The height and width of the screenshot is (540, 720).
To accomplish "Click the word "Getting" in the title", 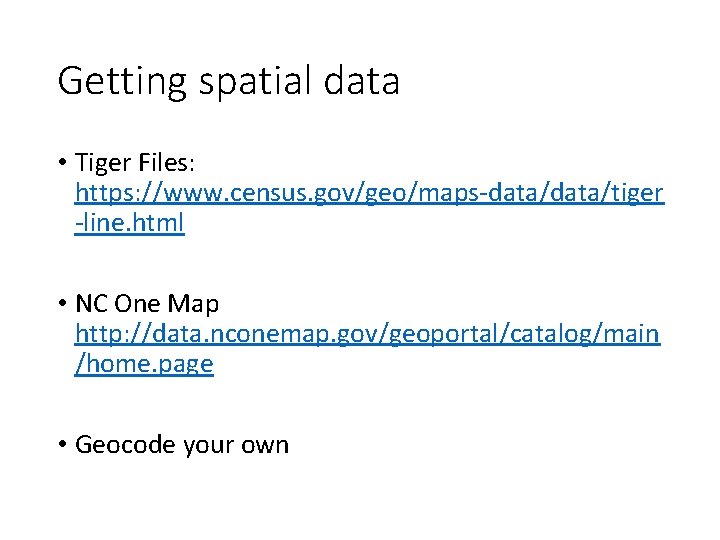I will [122, 83].
